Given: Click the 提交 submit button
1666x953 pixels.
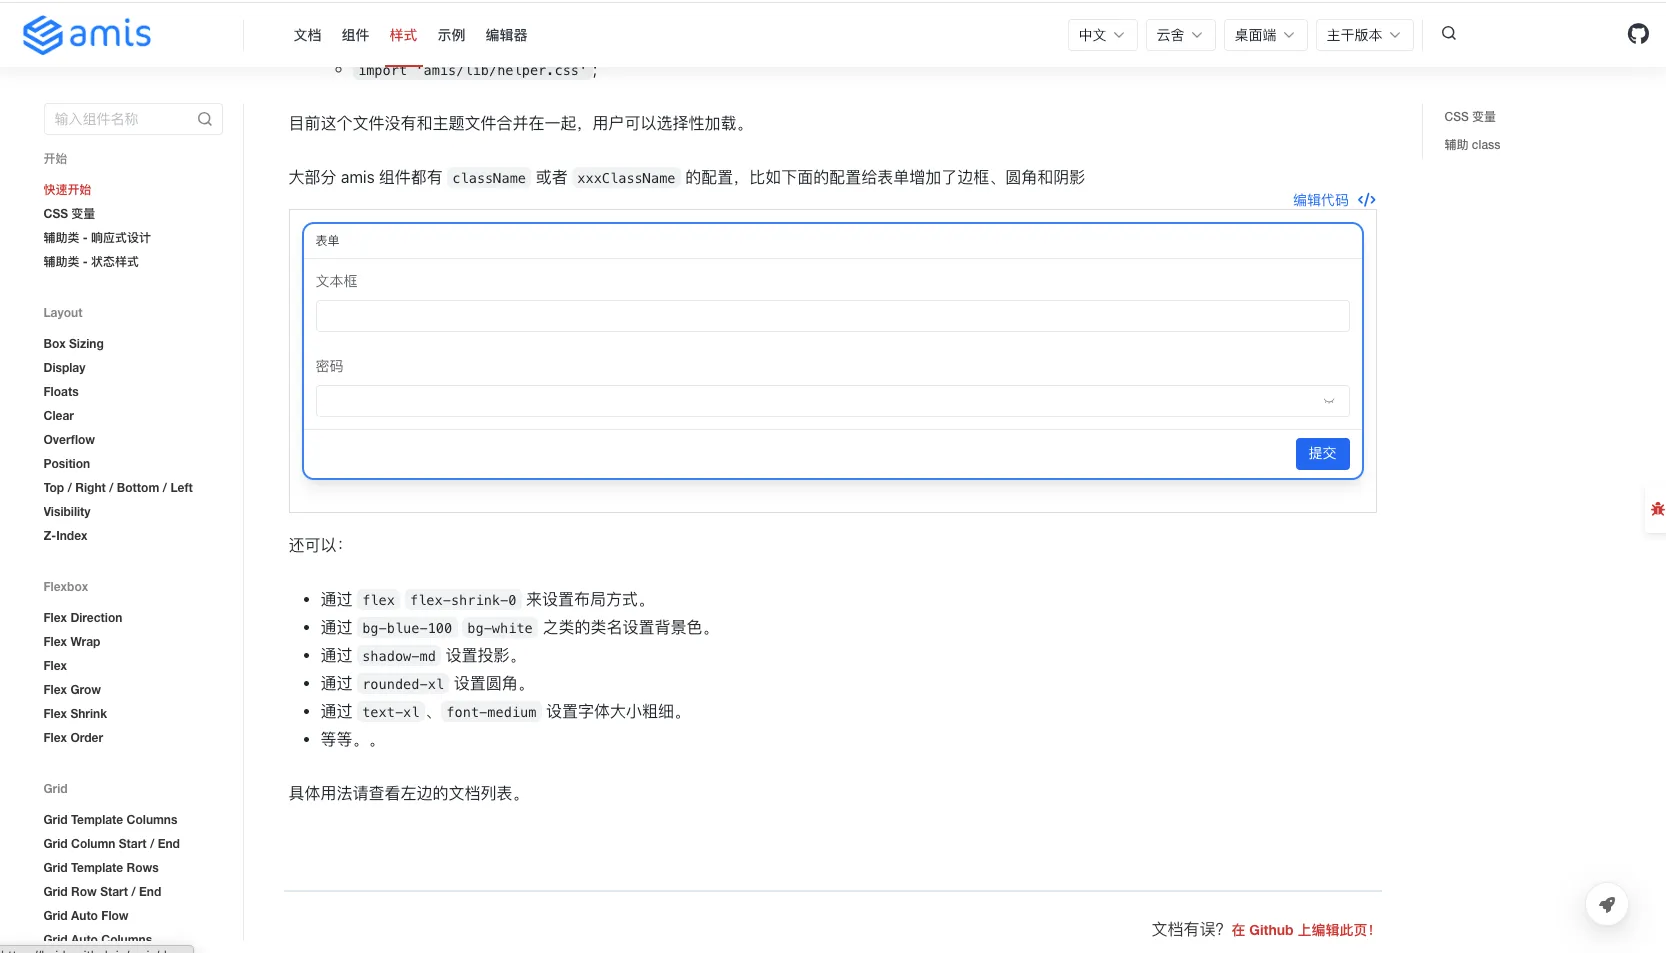Looking at the screenshot, I should (1322, 453).
